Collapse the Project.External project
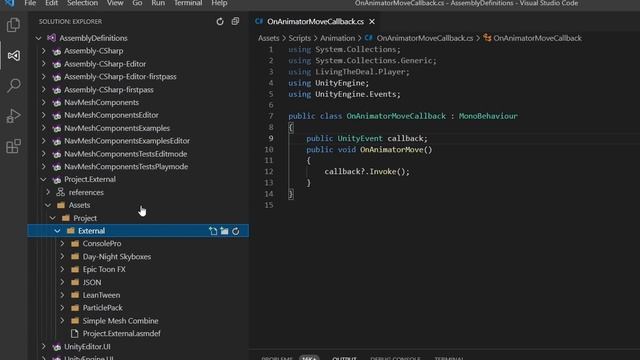The width and height of the screenshot is (640, 360). point(43,179)
